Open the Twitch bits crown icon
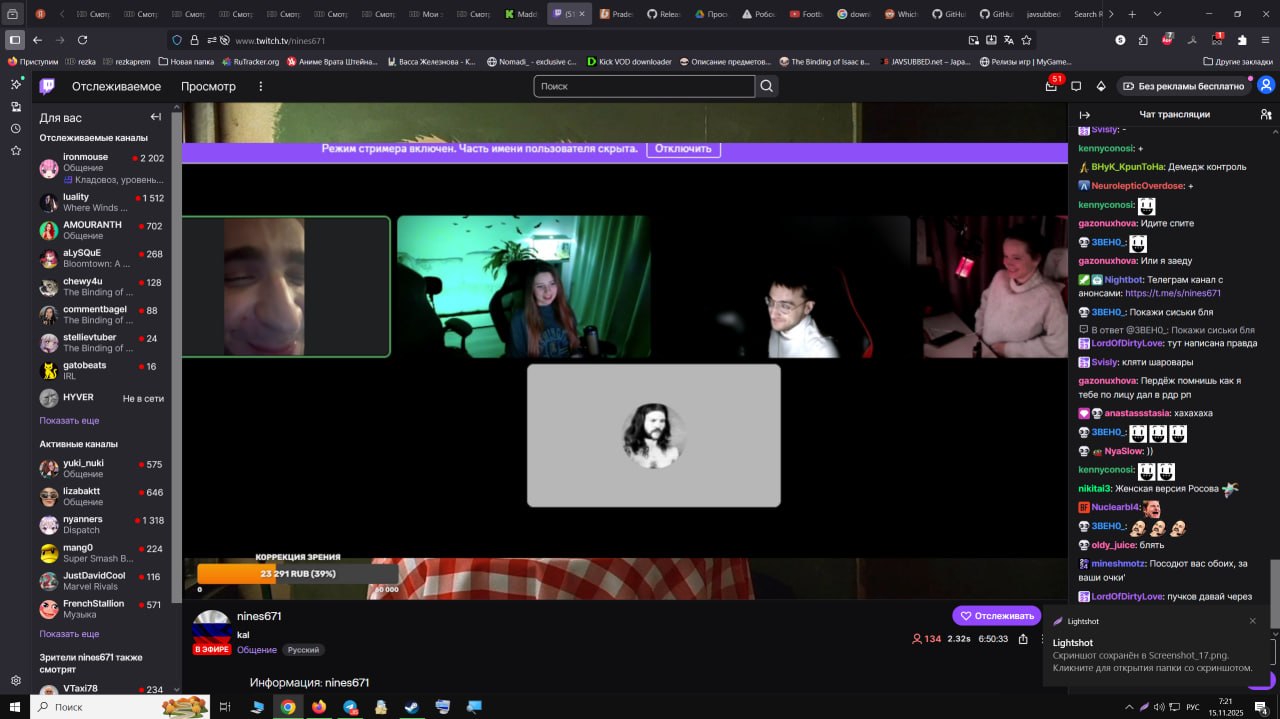 coord(1101,86)
